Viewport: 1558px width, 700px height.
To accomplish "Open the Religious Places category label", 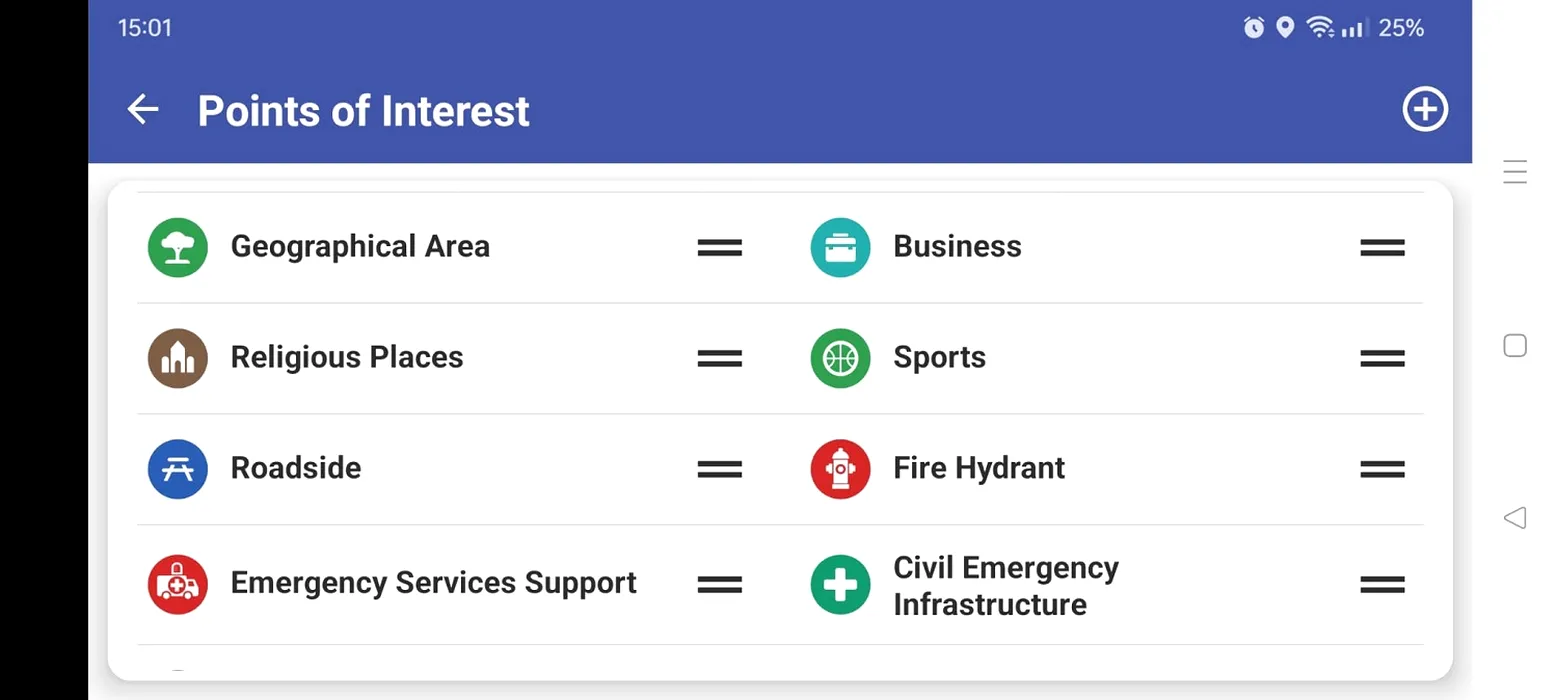I will 347,358.
